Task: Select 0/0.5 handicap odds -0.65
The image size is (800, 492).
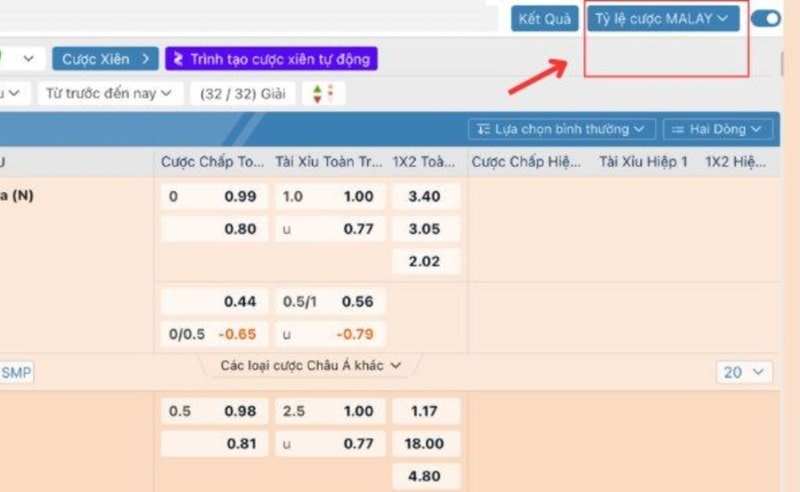Action: 214,334
